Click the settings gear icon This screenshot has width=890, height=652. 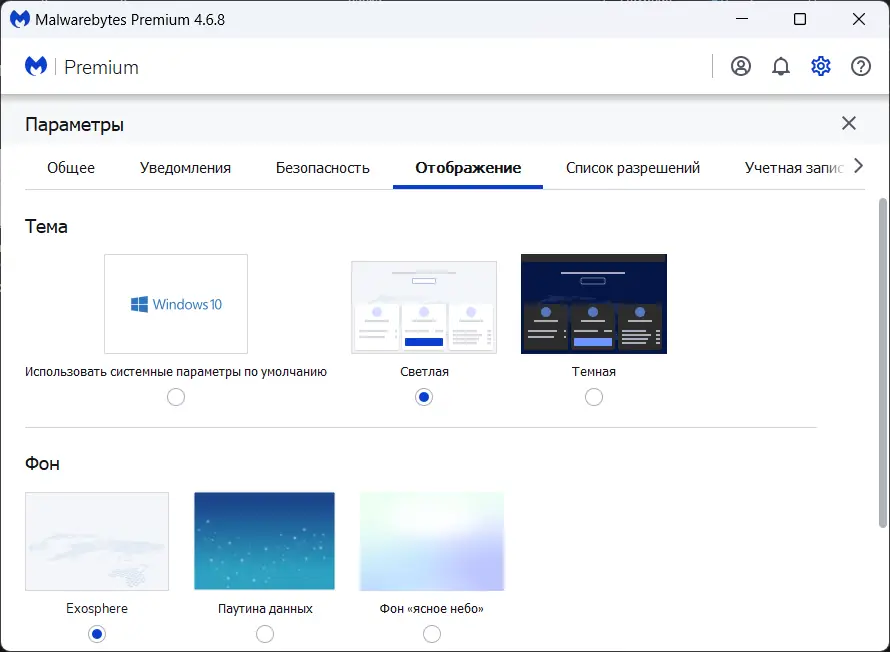tap(821, 66)
